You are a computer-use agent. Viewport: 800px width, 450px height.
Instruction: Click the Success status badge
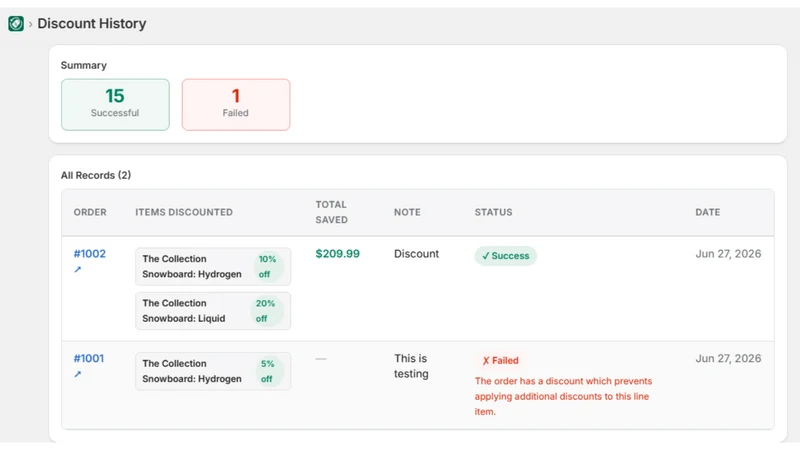pyautogui.click(x=506, y=256)
